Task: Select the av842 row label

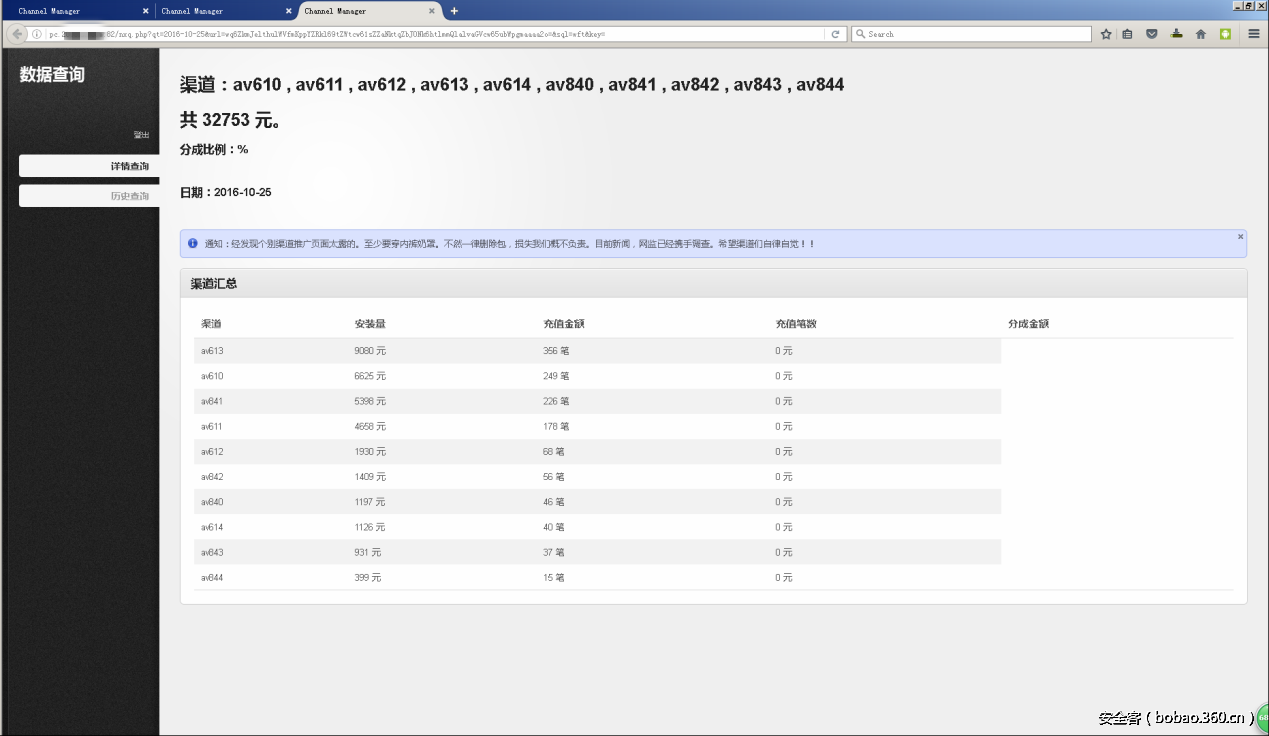Action: pos(212,477)
